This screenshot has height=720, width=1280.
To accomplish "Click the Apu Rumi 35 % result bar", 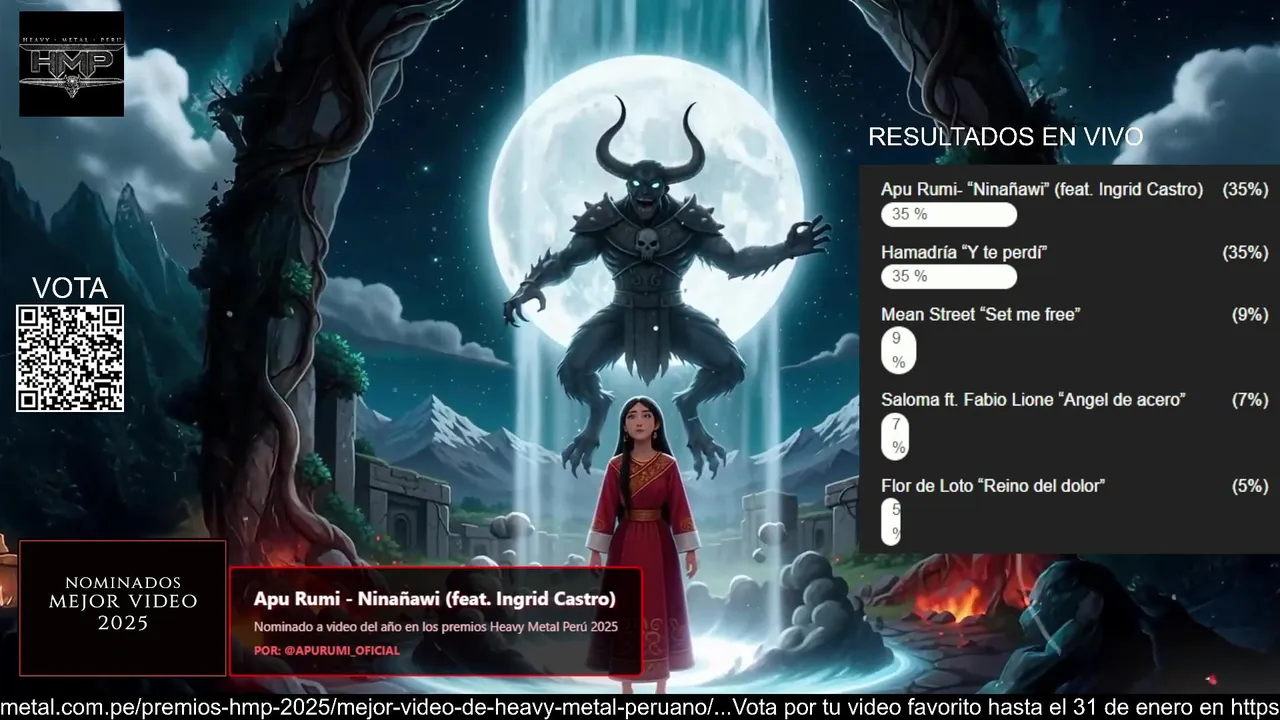I will 948,214.
